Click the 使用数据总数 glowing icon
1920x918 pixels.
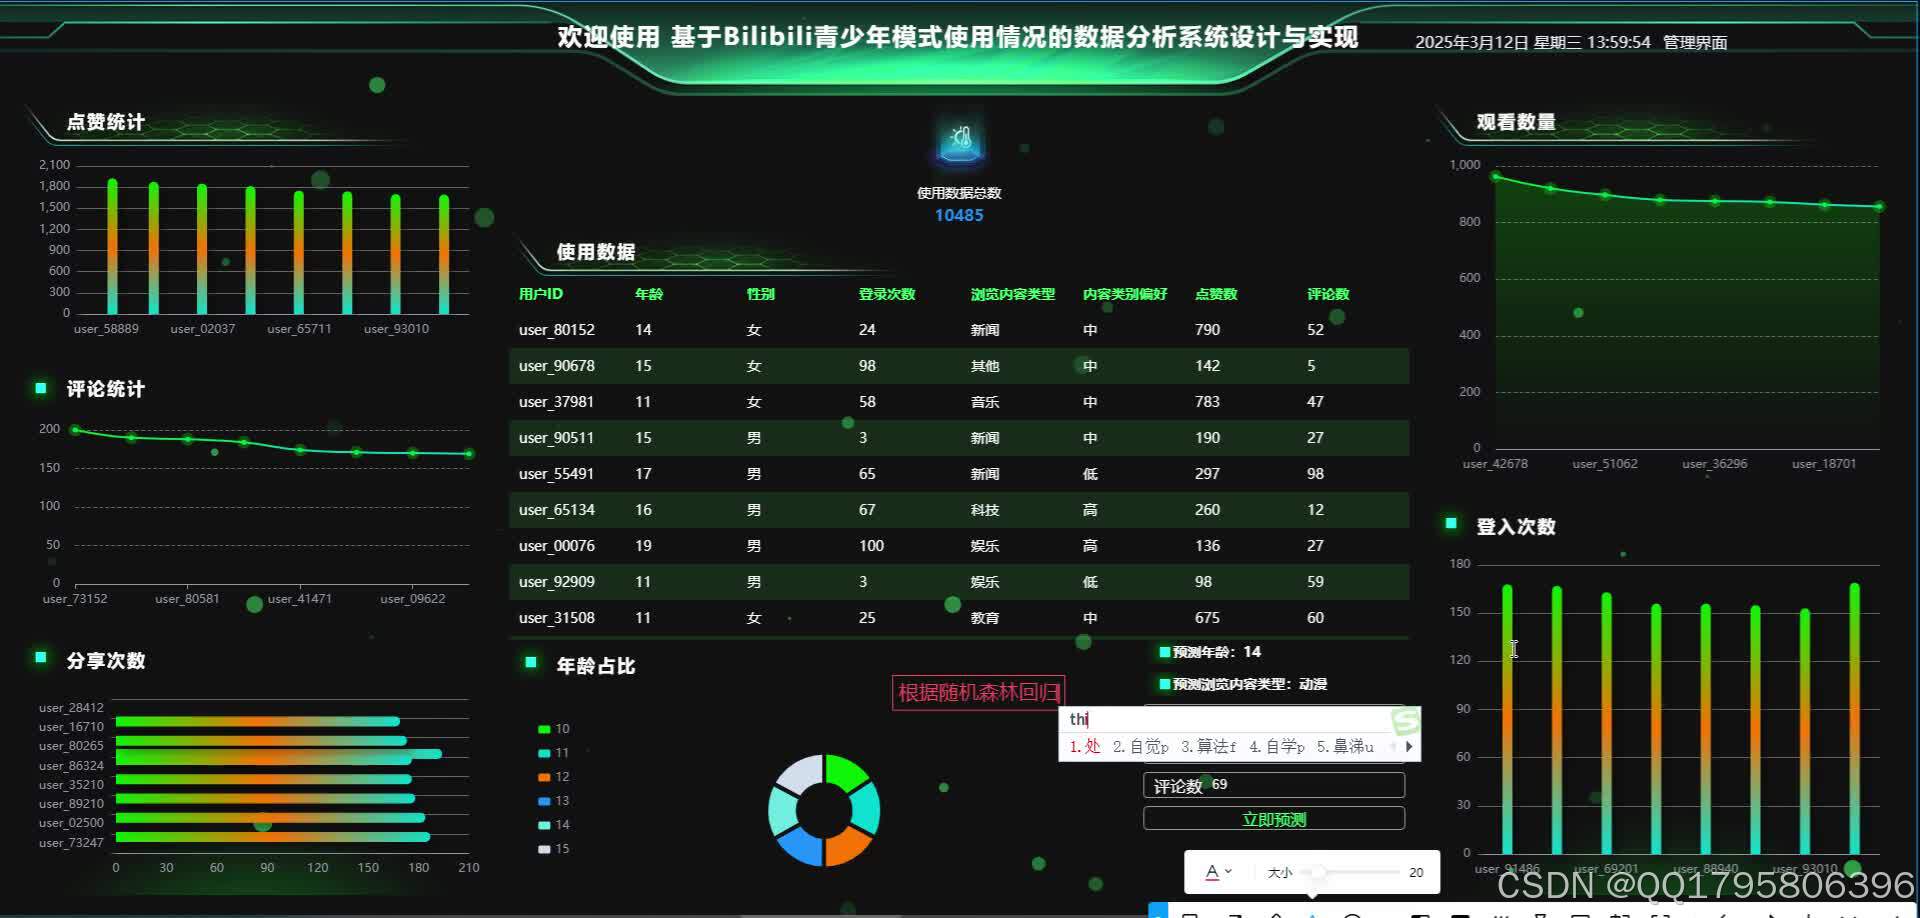tap(960, 141)
